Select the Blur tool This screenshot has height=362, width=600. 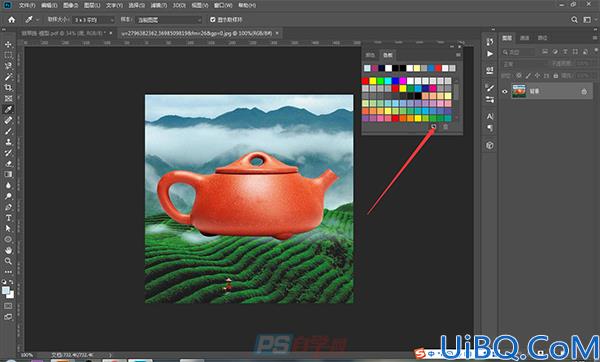pos(8,185)
